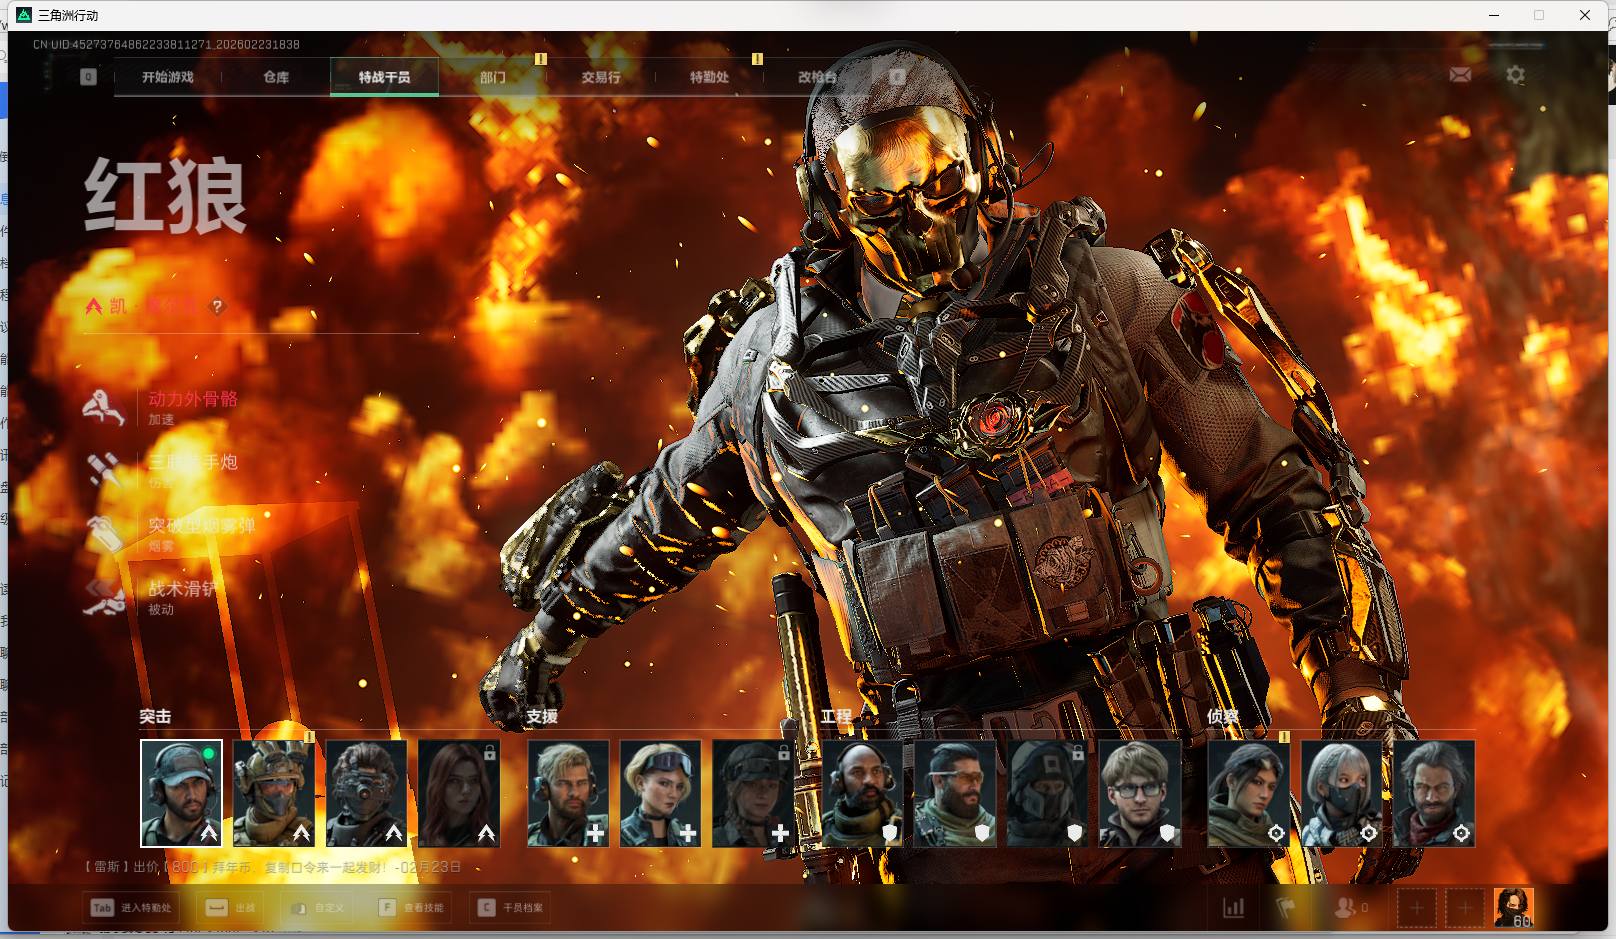The width and height of the screenshot is (1616, 939).
Task: Select the 战术滑铲 tactical slide skill icon
Action: (104, 596)
